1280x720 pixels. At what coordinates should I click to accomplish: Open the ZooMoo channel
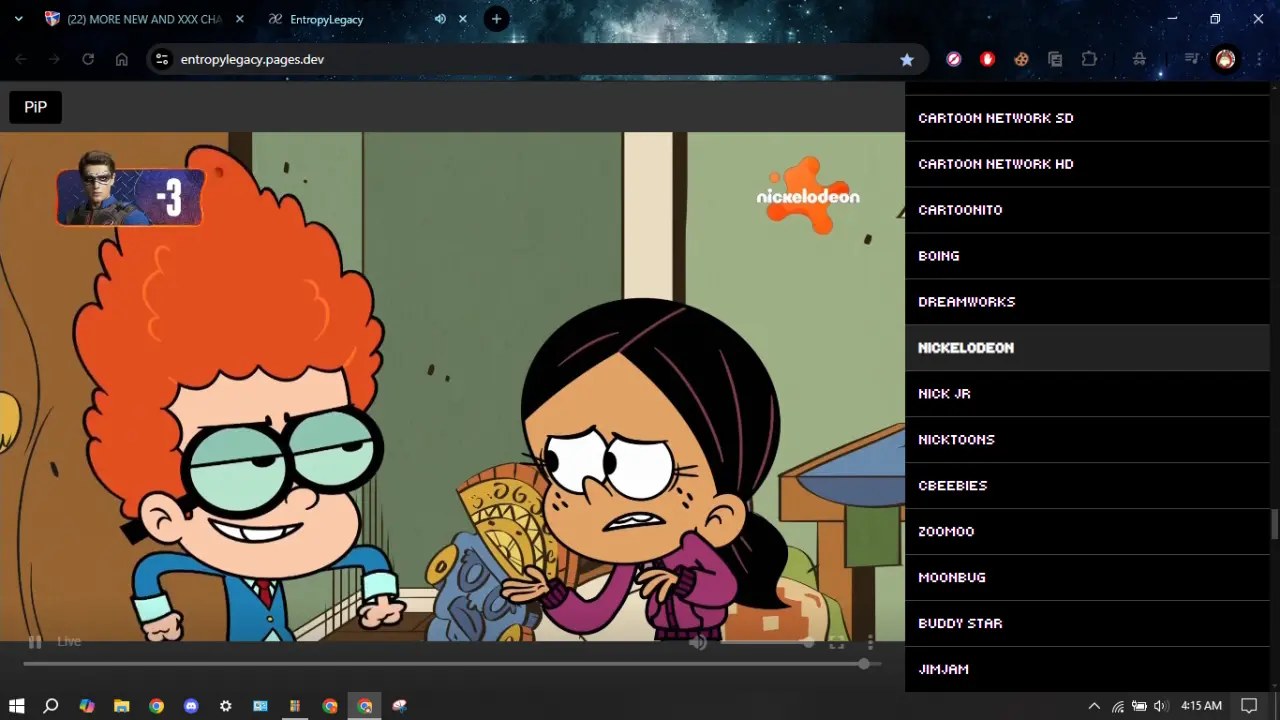pyautogui.click(x=1087, y=532)
